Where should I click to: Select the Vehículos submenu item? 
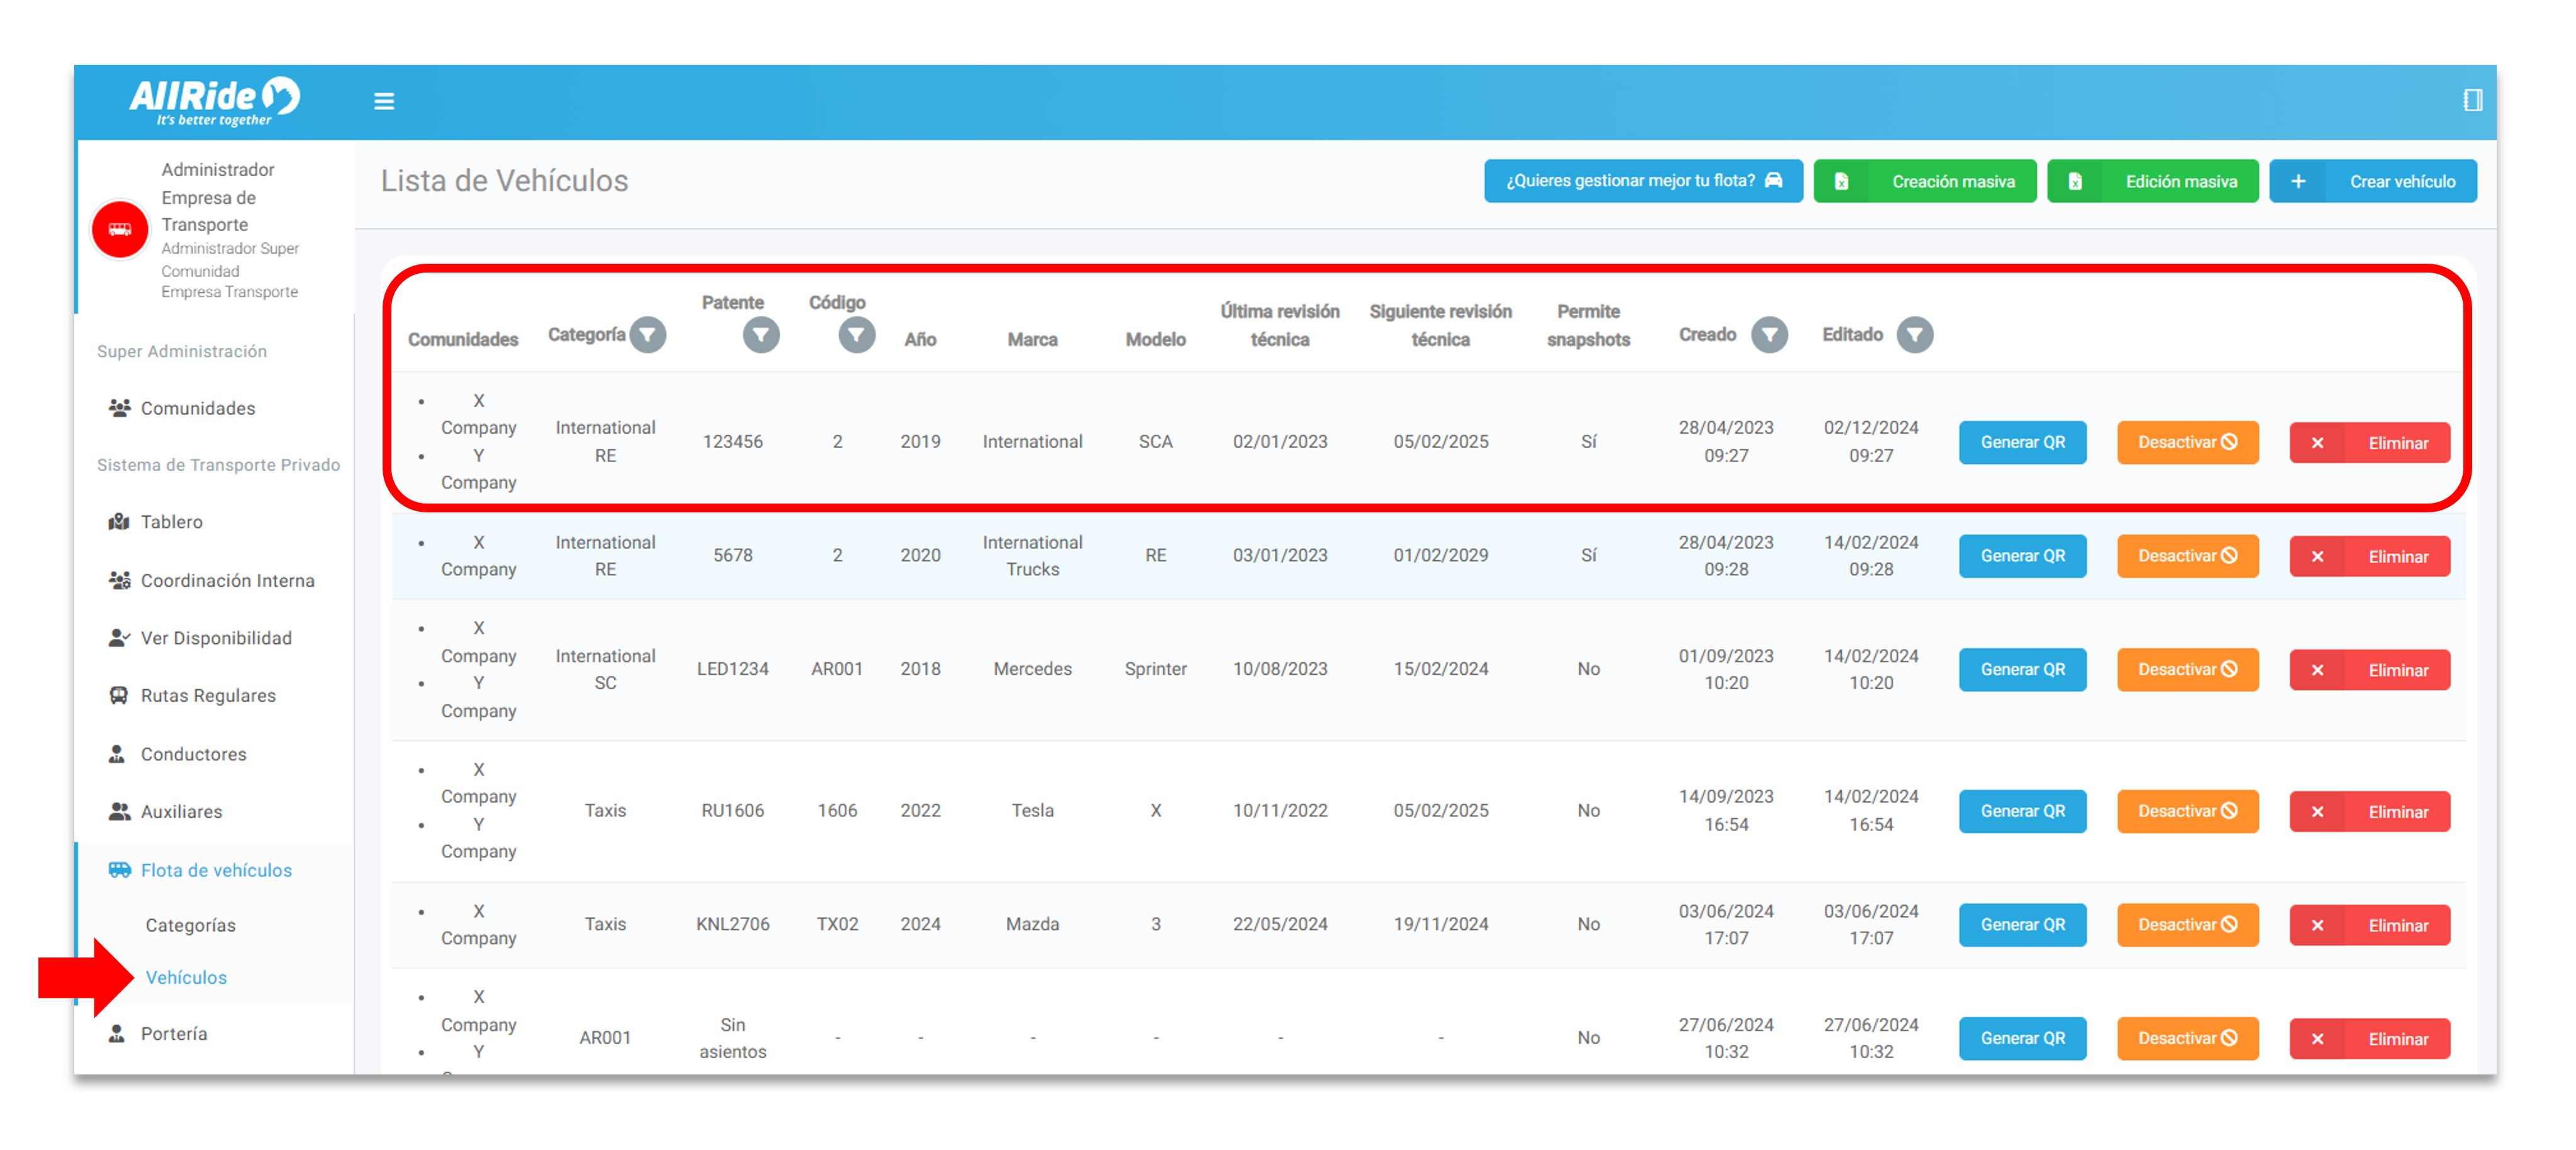(x=186, y=977)
